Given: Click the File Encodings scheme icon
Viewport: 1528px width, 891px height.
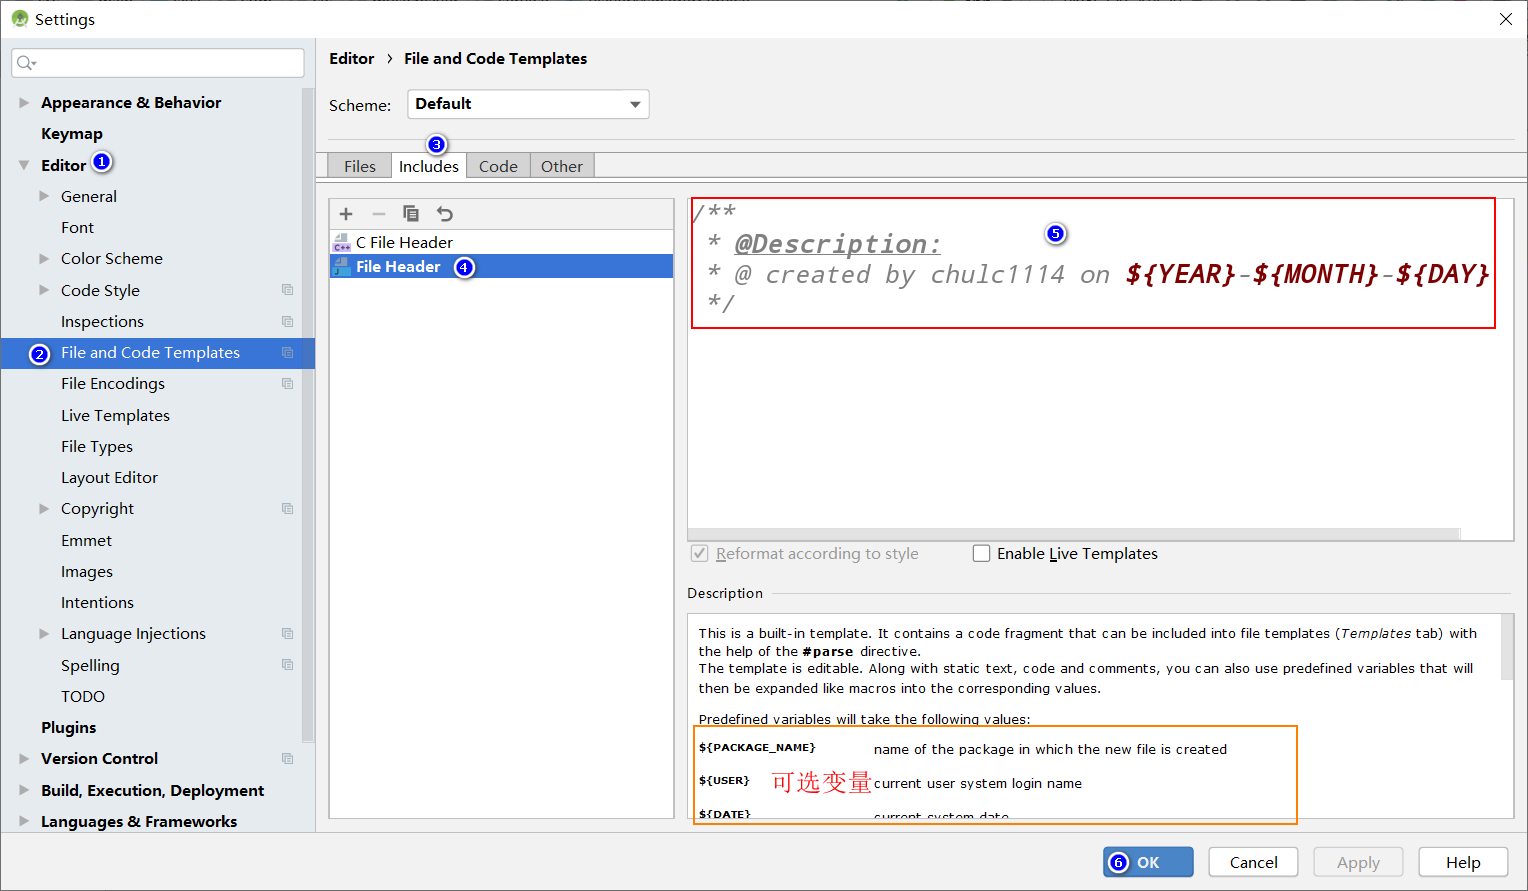Looking at the screenshot, I should point(288,383).
